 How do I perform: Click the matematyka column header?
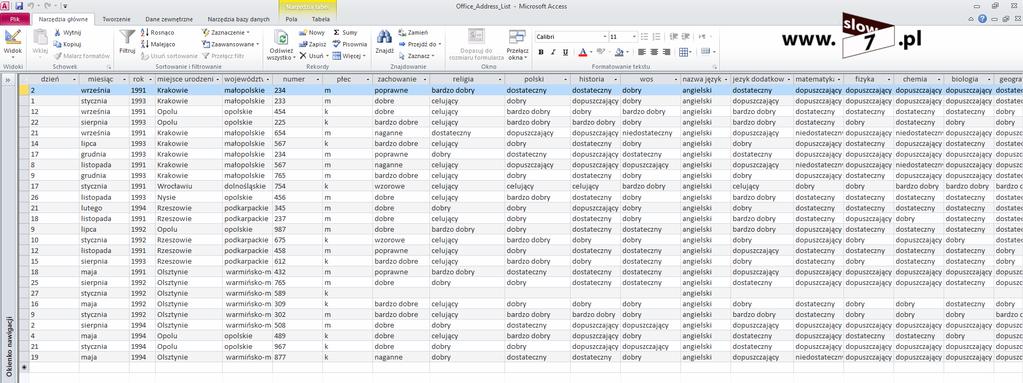819,79
